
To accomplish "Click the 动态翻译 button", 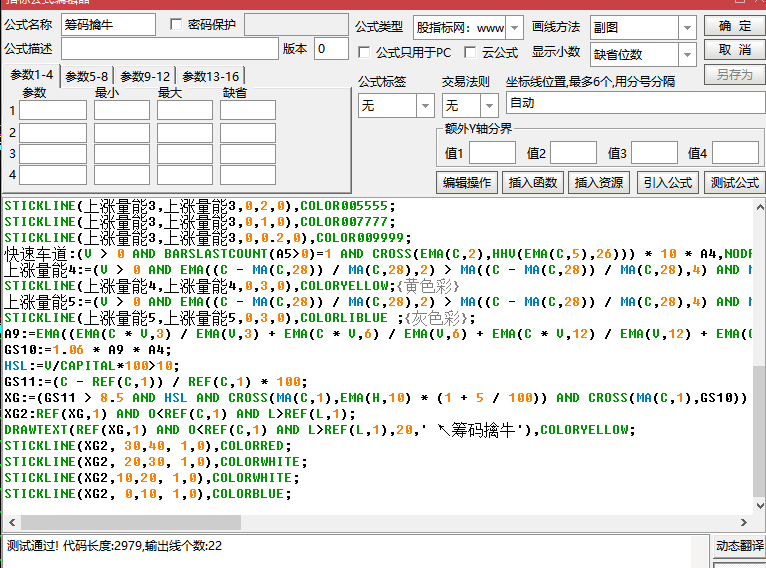I will click(739, 546).
